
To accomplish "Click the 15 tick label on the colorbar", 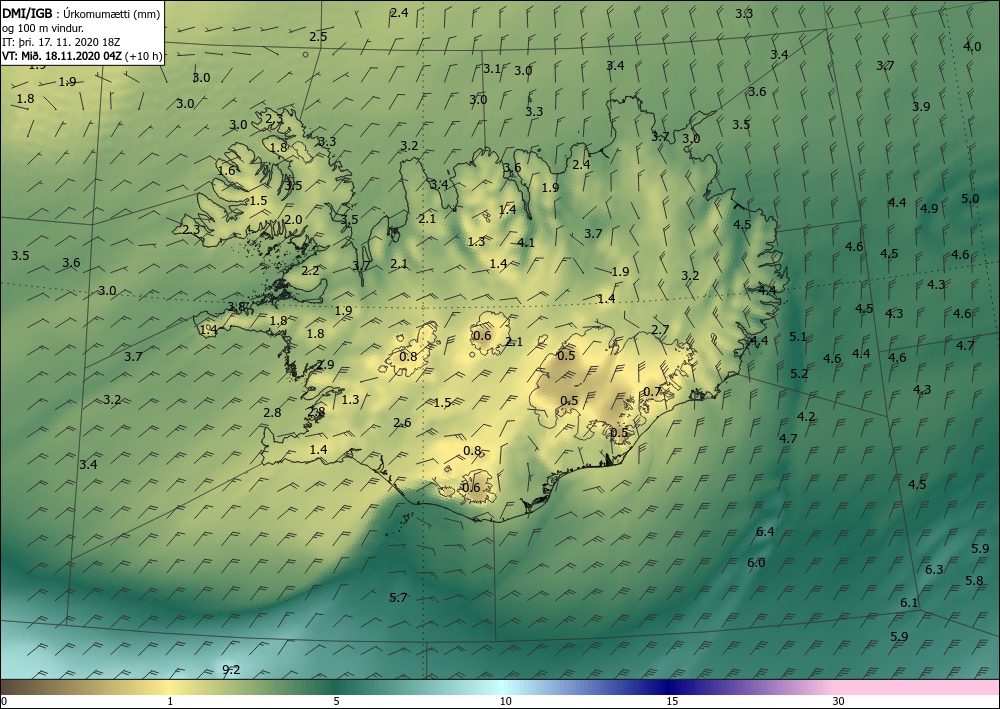I will click(x=672, y=701).
